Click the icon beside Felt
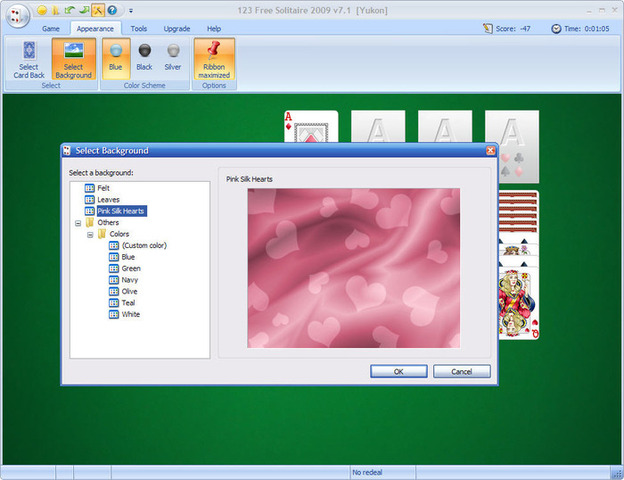The width and height of the screenshot is (624, 480). pyautogui.click(x=90, y=188)
